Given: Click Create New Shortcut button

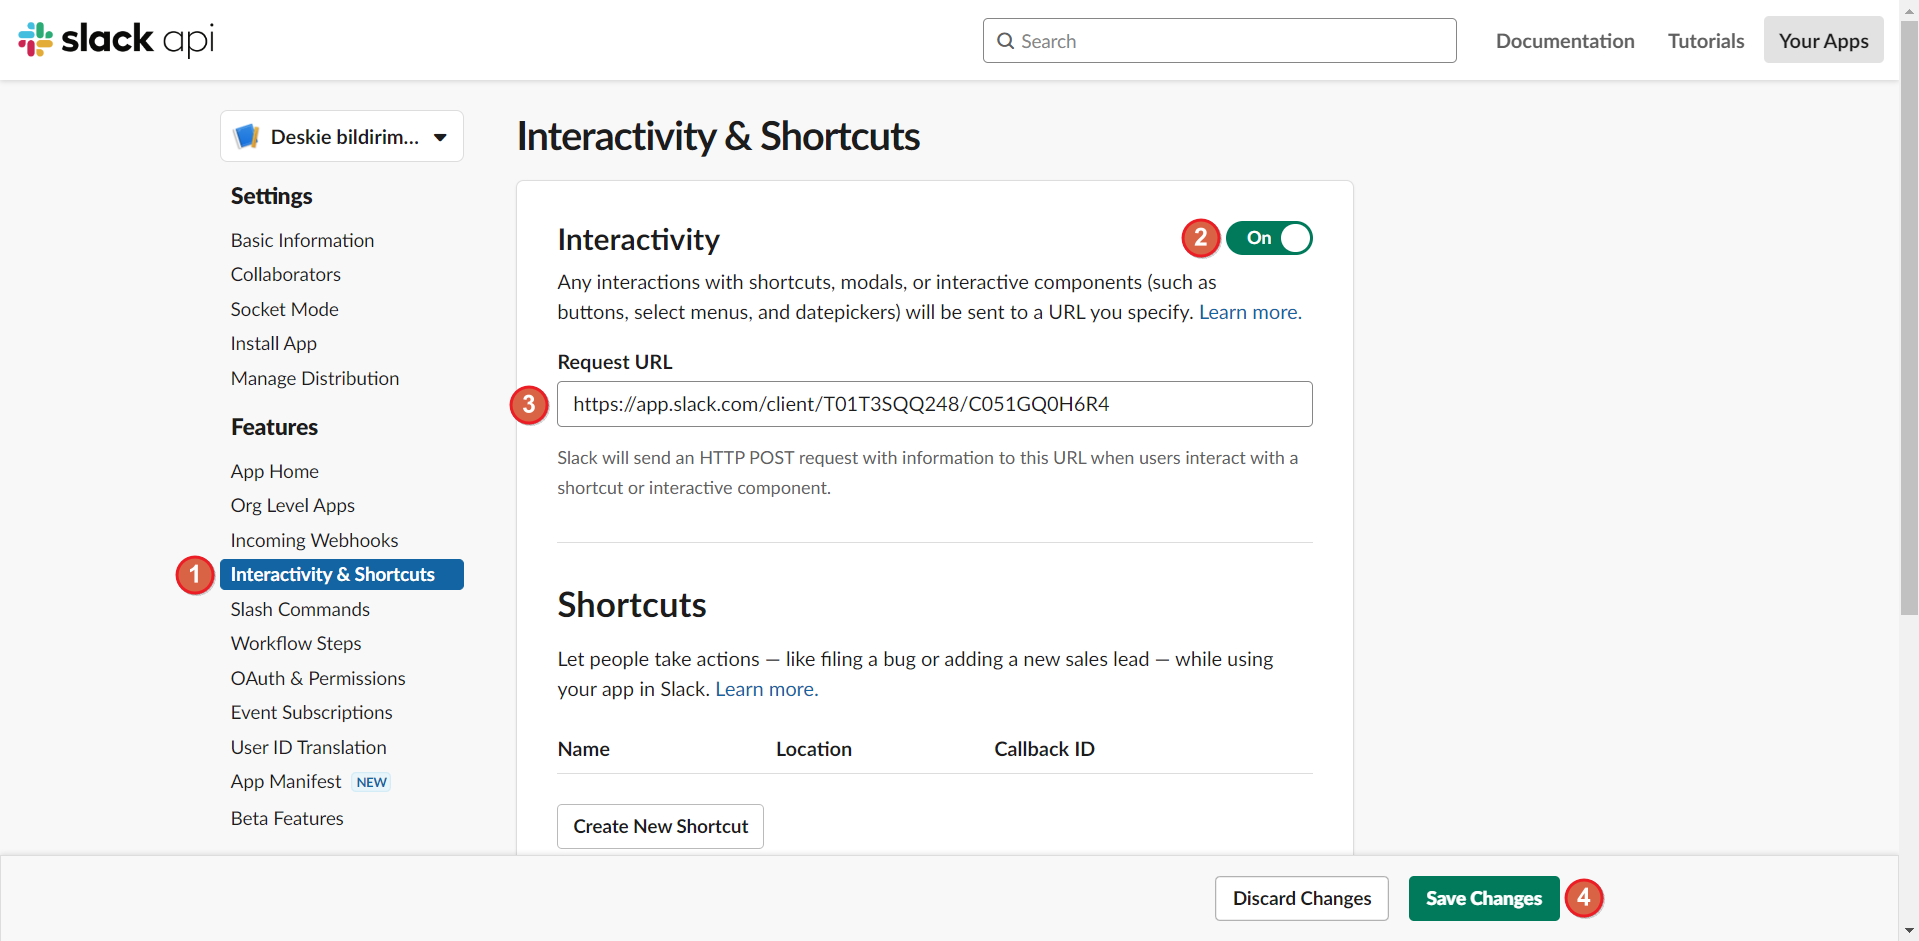Looking at the screenshot, I should pyautogui.click(x=660, y=826).
